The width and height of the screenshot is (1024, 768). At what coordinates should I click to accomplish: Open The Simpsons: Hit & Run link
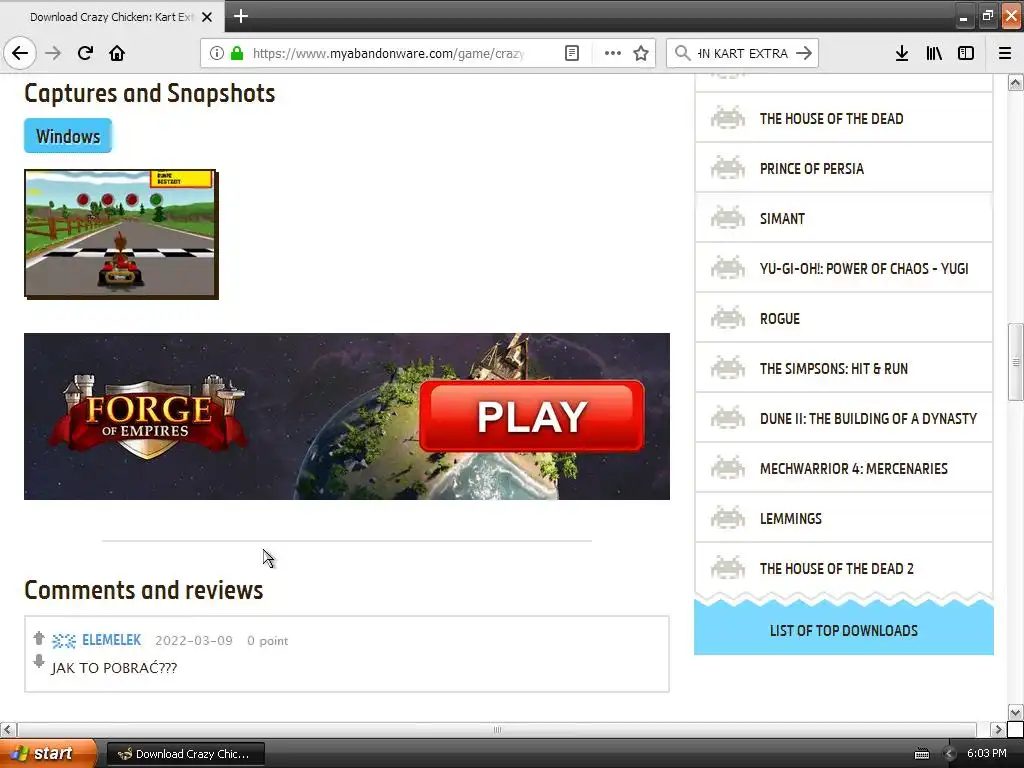point(834,369)
